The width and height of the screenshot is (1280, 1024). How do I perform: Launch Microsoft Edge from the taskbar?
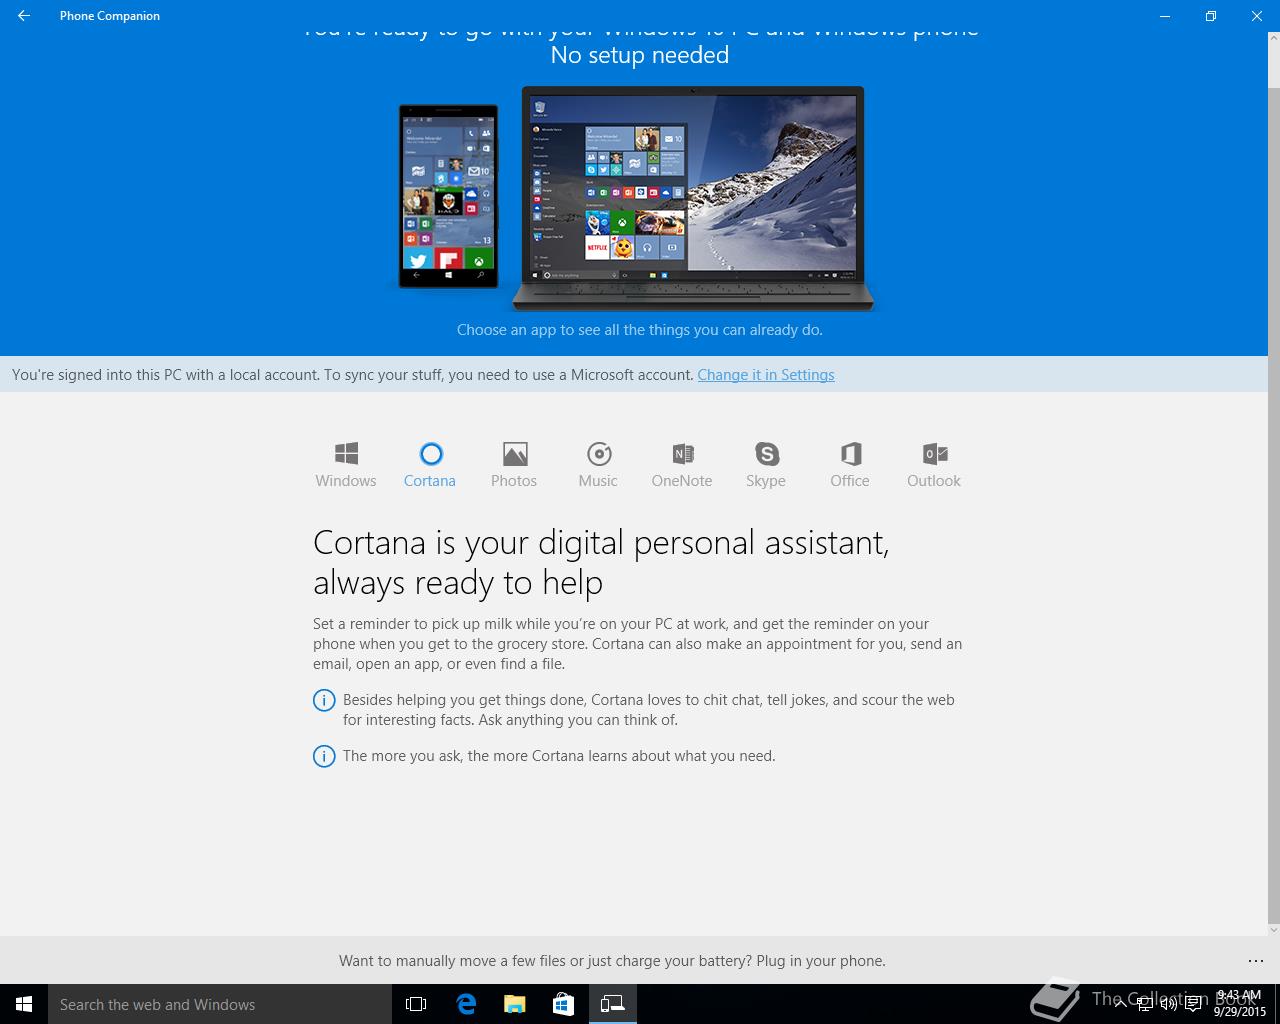[466, 1004]
